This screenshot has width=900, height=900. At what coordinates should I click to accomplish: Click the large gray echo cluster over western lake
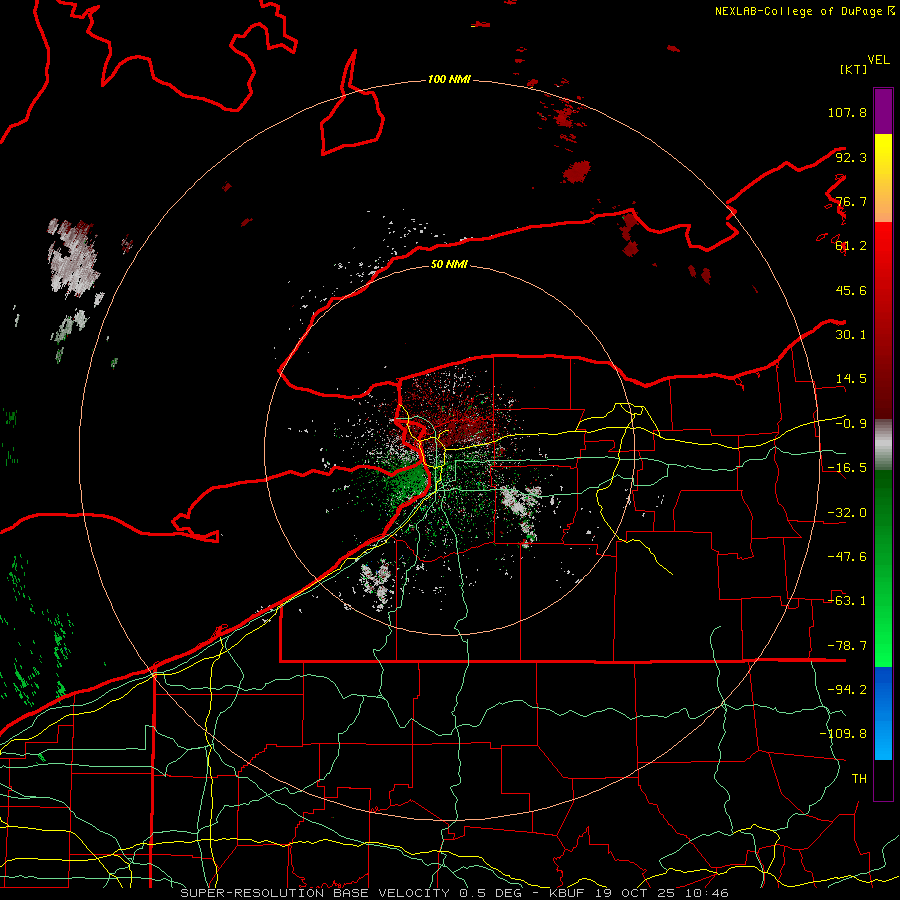pos(72,258)
